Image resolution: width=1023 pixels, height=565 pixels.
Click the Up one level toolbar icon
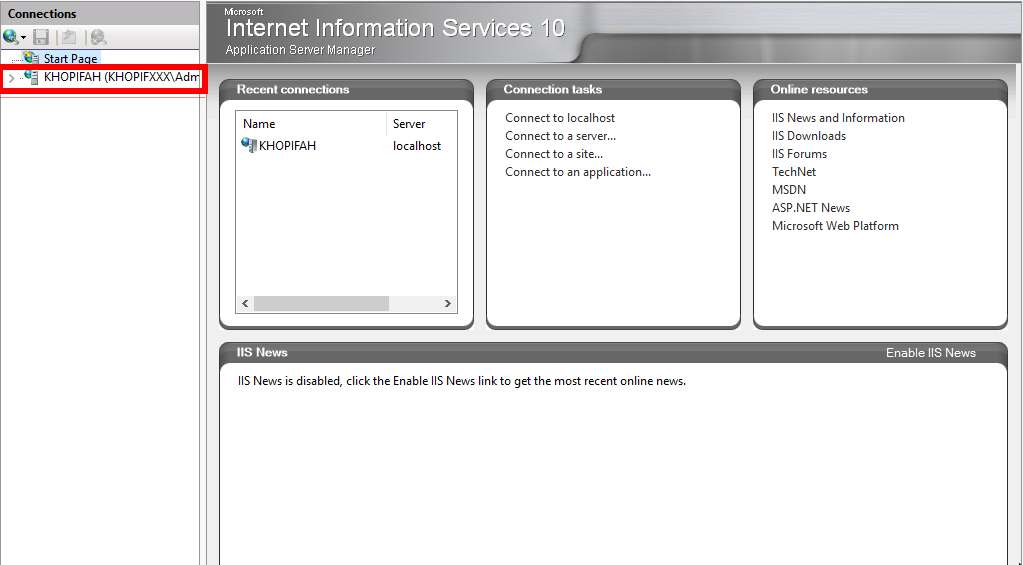(69, 37)
